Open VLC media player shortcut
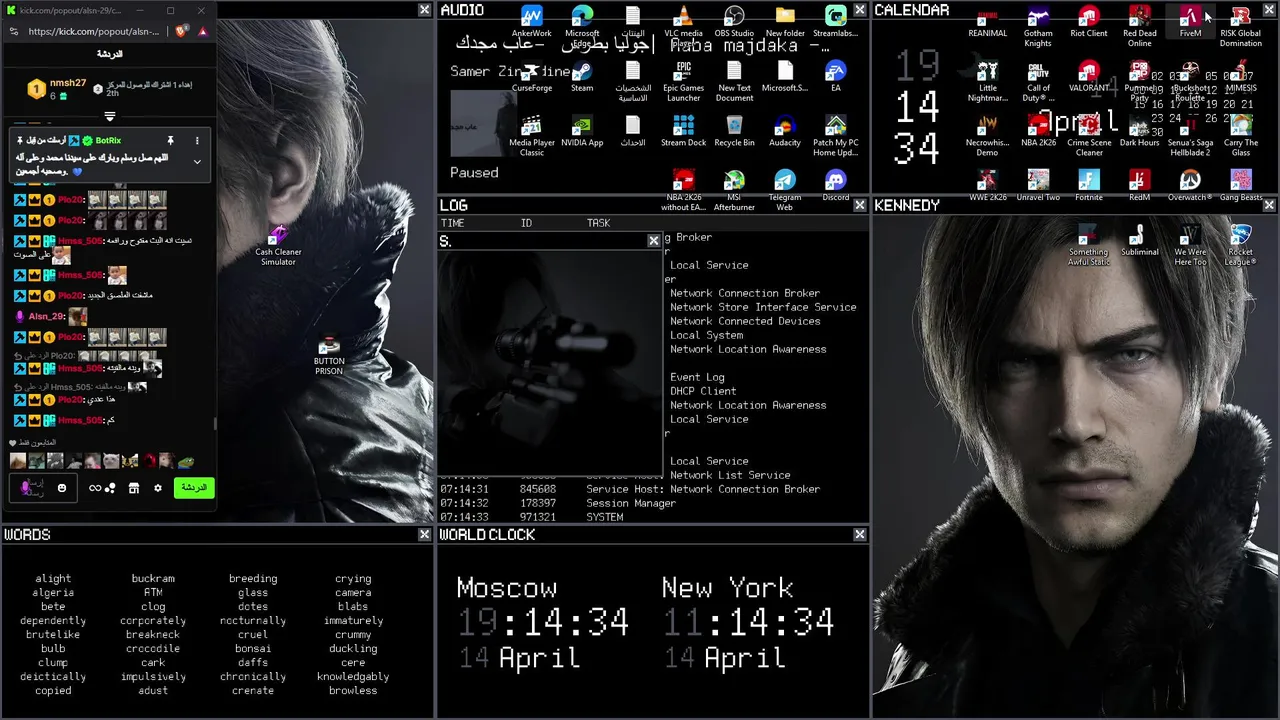The width and height of the screenshot is (1280, 720). point(683,22)
